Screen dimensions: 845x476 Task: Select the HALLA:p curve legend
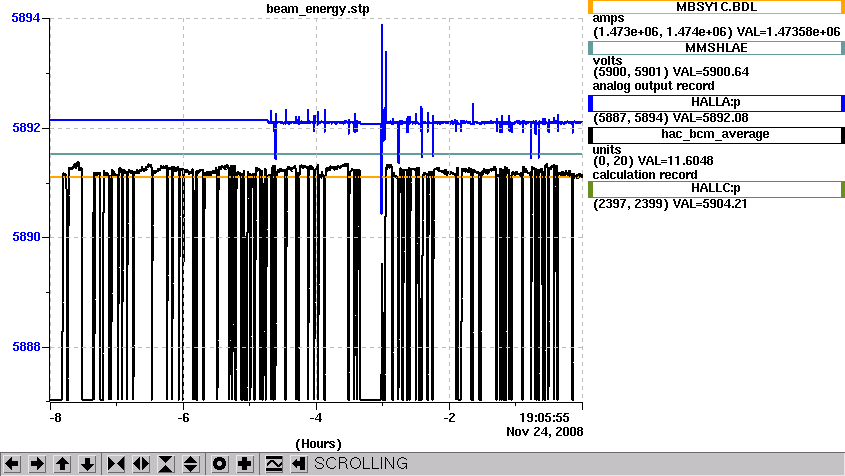pos(716,102)
